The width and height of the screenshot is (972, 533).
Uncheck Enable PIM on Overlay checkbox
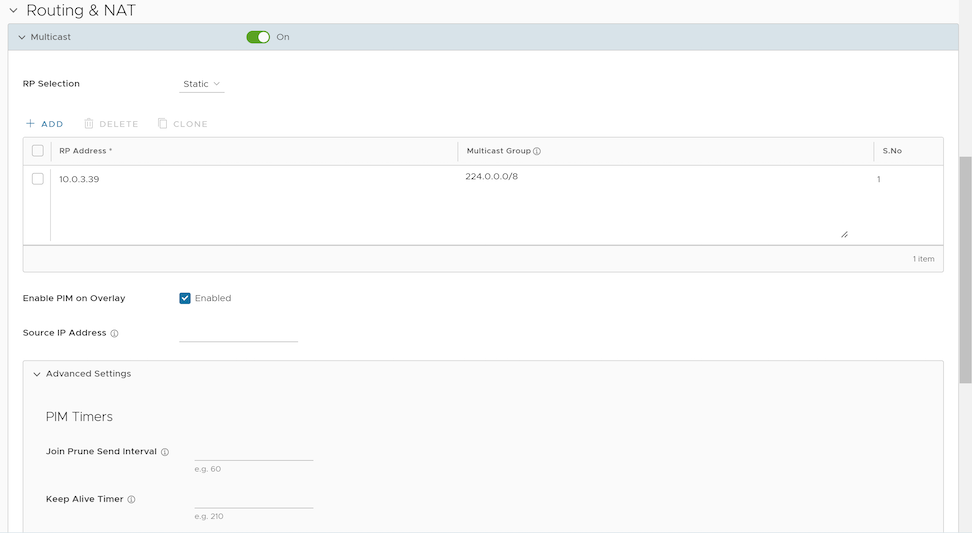point(185,298)
